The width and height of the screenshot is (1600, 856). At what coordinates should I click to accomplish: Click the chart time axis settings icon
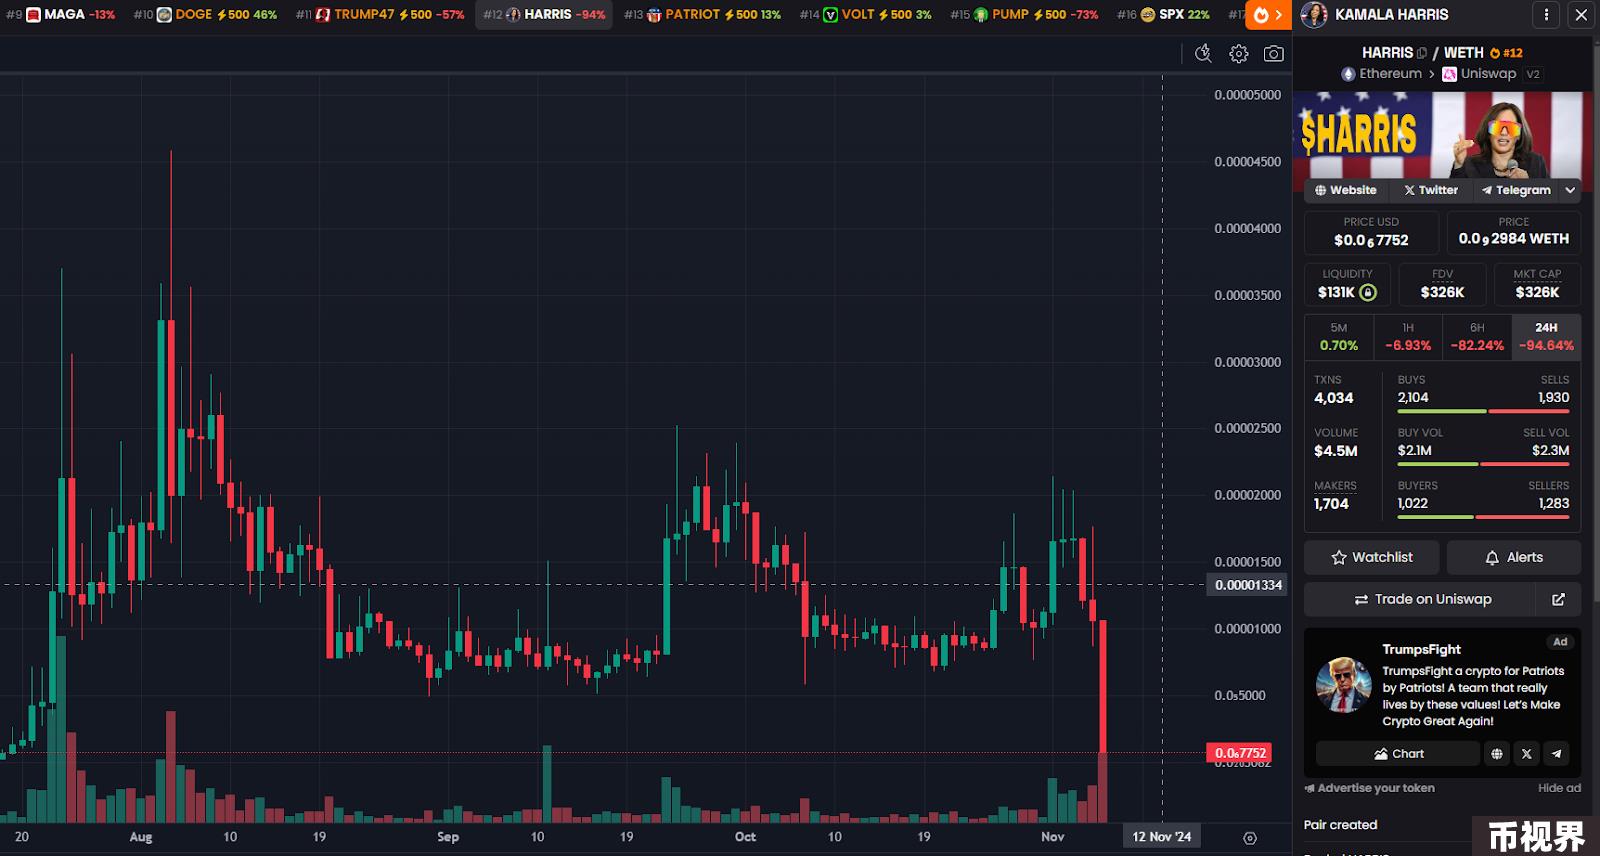click(x=1250, y=837)
